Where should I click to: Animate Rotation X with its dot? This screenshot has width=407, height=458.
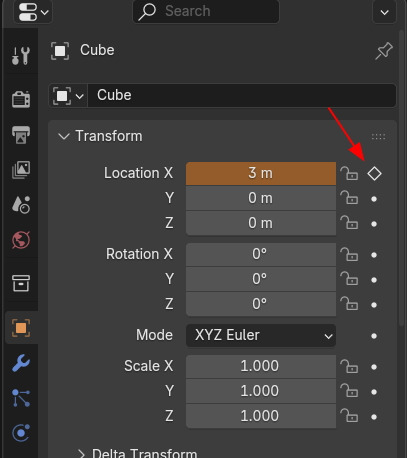(374, 255)
